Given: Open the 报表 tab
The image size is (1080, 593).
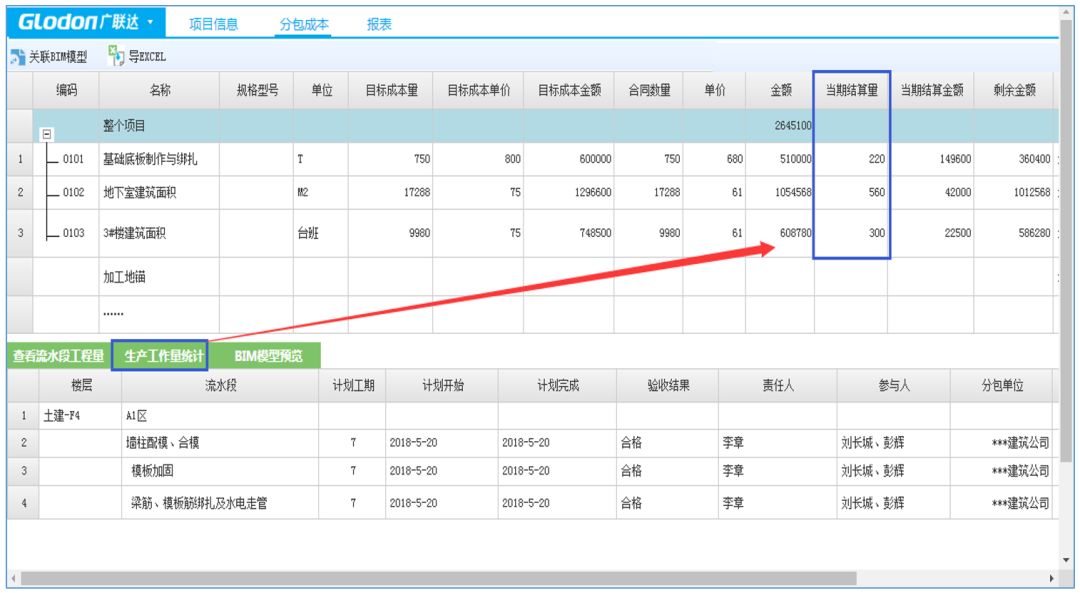Looking at the screenshot, I should click(379, 24).
